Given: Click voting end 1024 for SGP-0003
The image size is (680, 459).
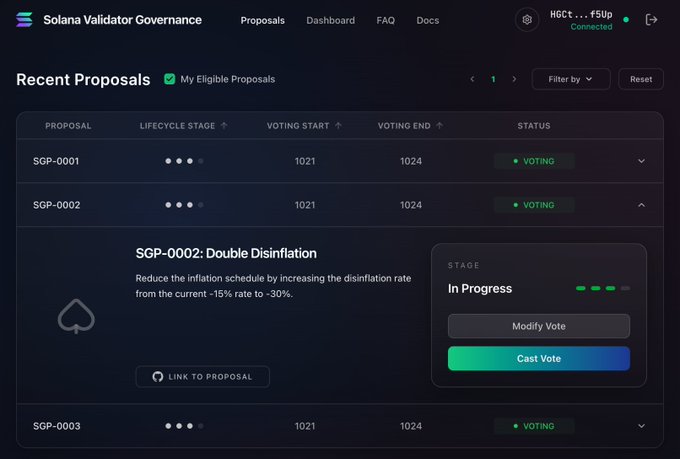Looking at the screenshot, I should pos(411,426).
